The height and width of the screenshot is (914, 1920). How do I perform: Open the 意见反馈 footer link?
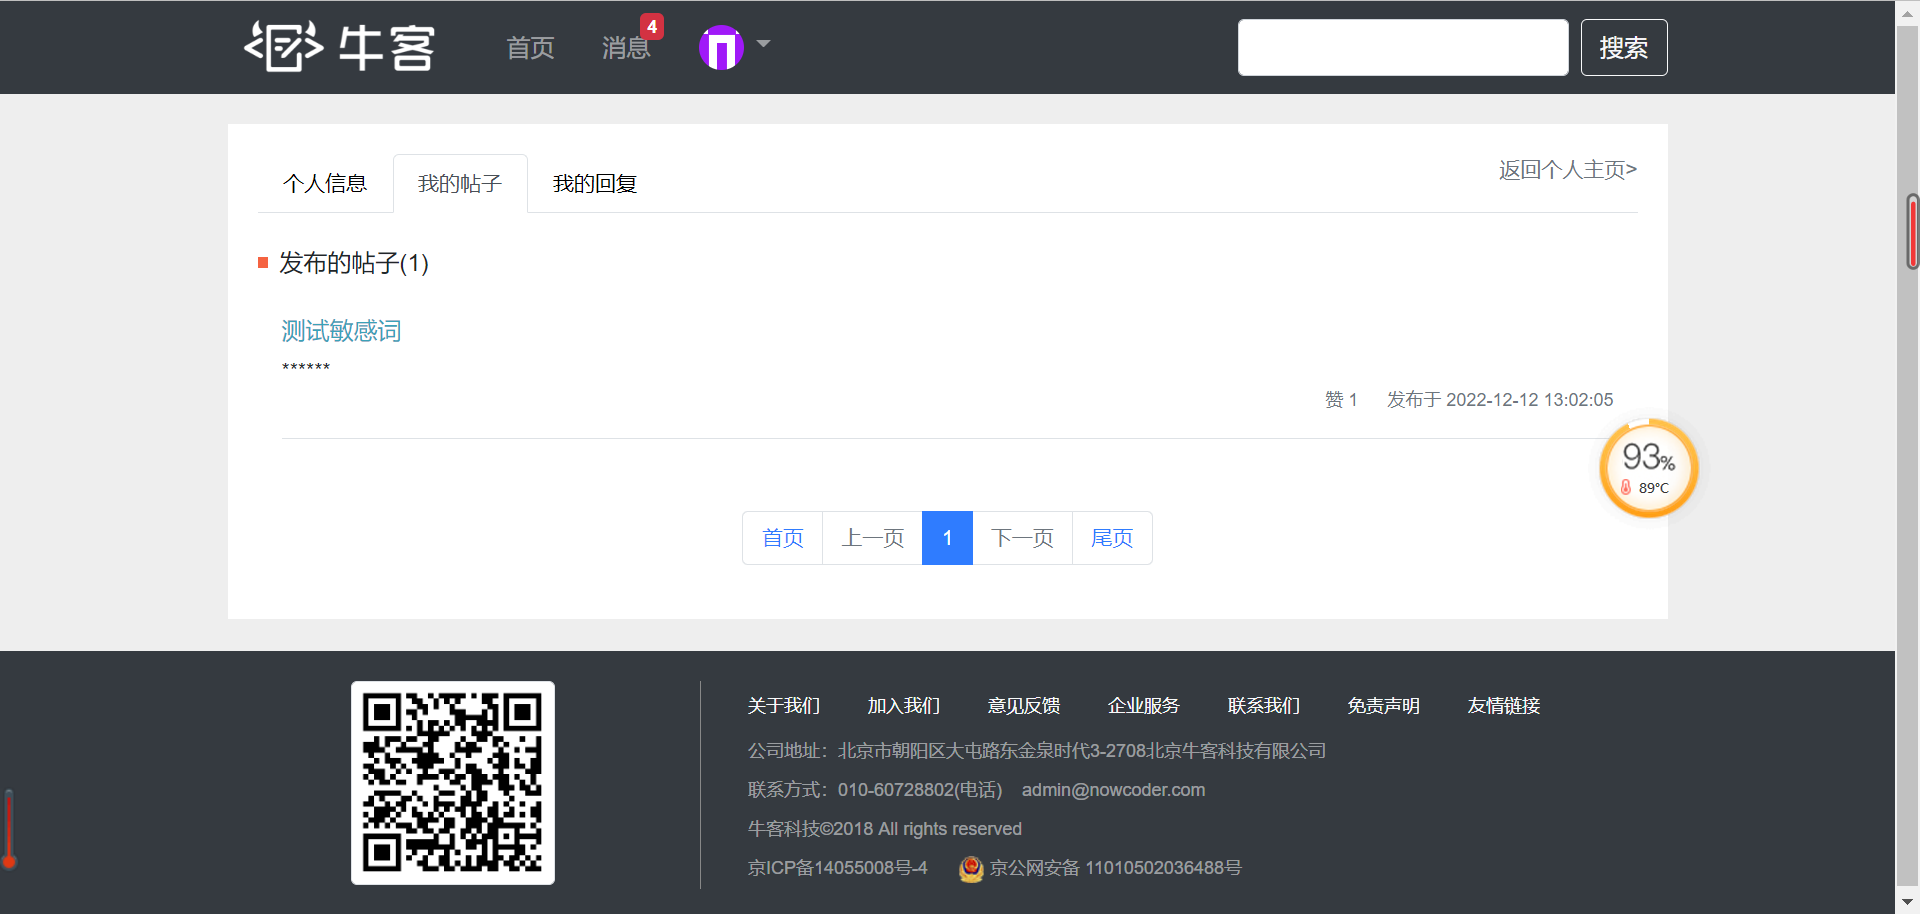tap(1024, 706)
